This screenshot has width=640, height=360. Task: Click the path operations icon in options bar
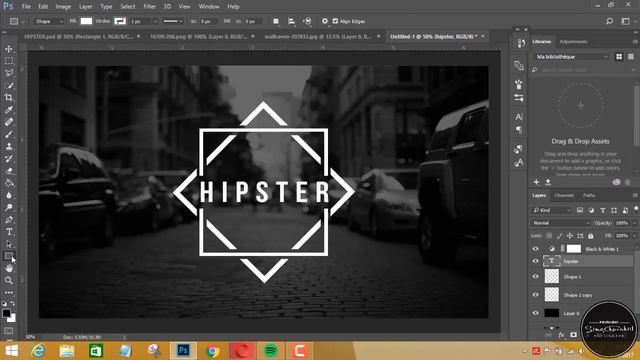[x=276, y=21]
